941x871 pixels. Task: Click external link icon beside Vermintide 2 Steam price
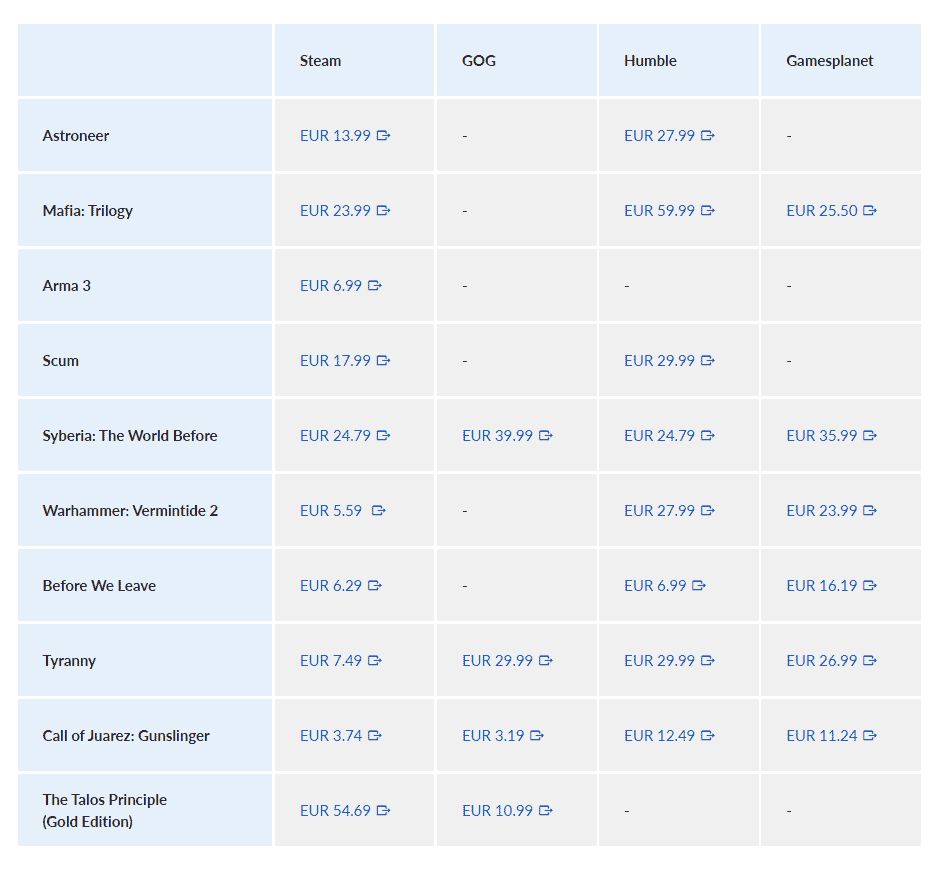click(x=379, y=511)
